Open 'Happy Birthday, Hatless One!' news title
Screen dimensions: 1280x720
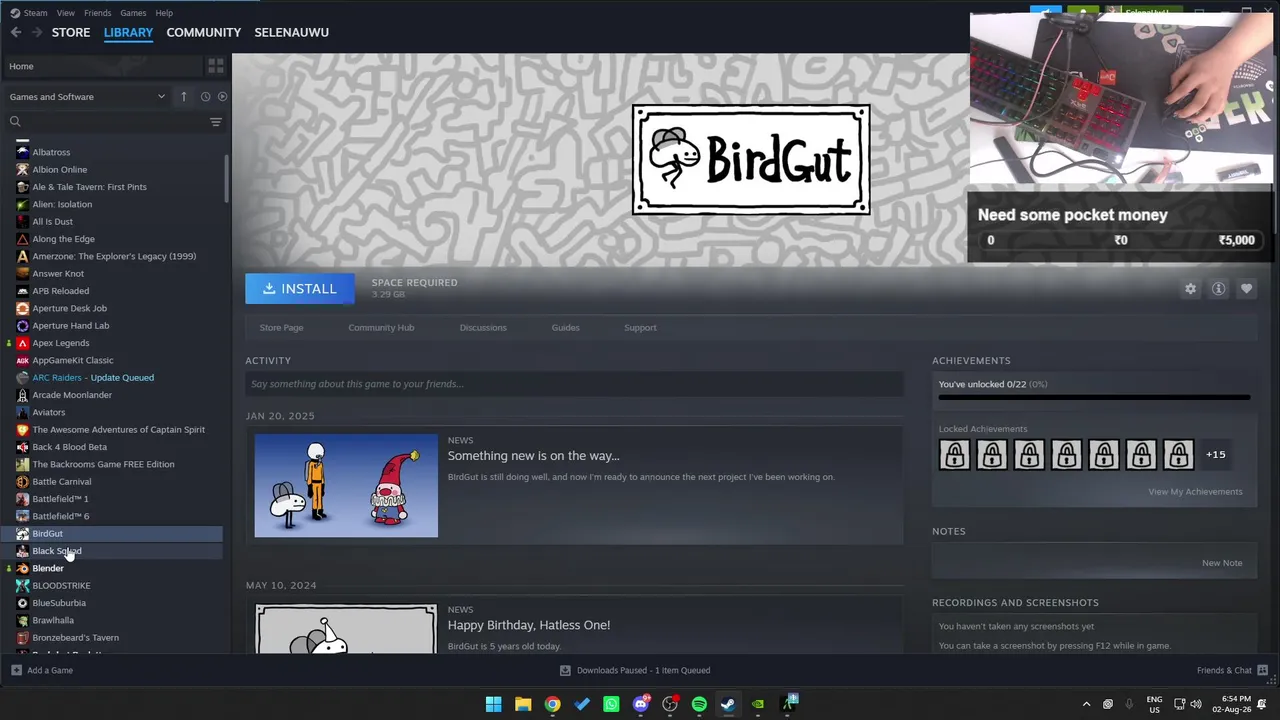[529, 625]
